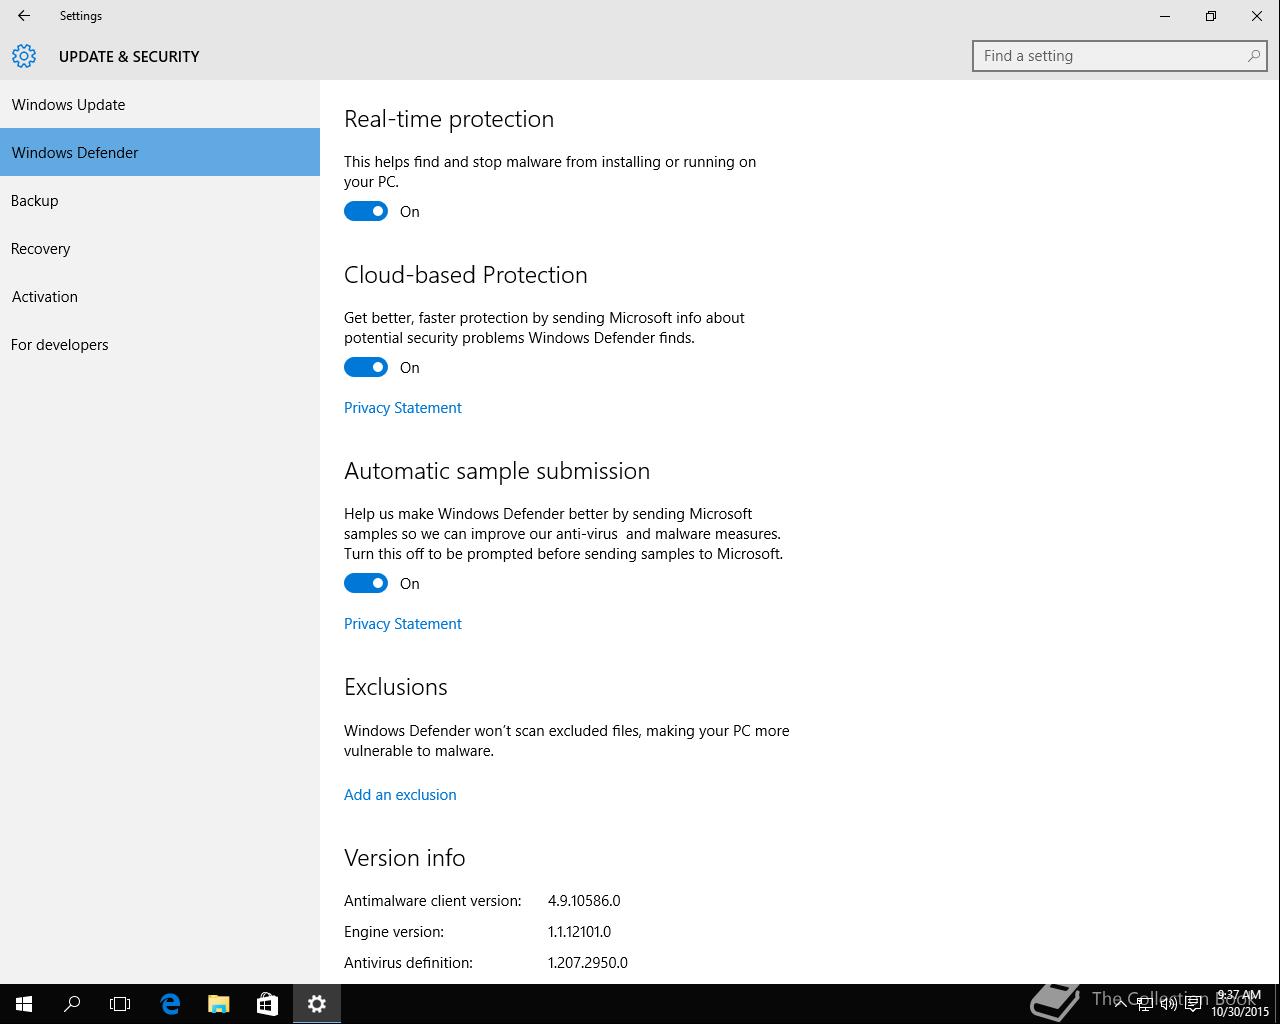Click the back arrow in Settings
Screen dimensions: 1280x1024
tap(24, 16)
